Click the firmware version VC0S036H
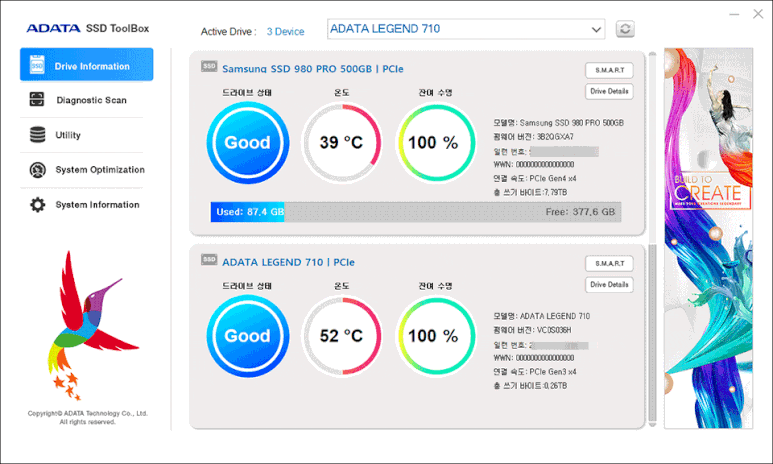773x464 pixels. 554,330
